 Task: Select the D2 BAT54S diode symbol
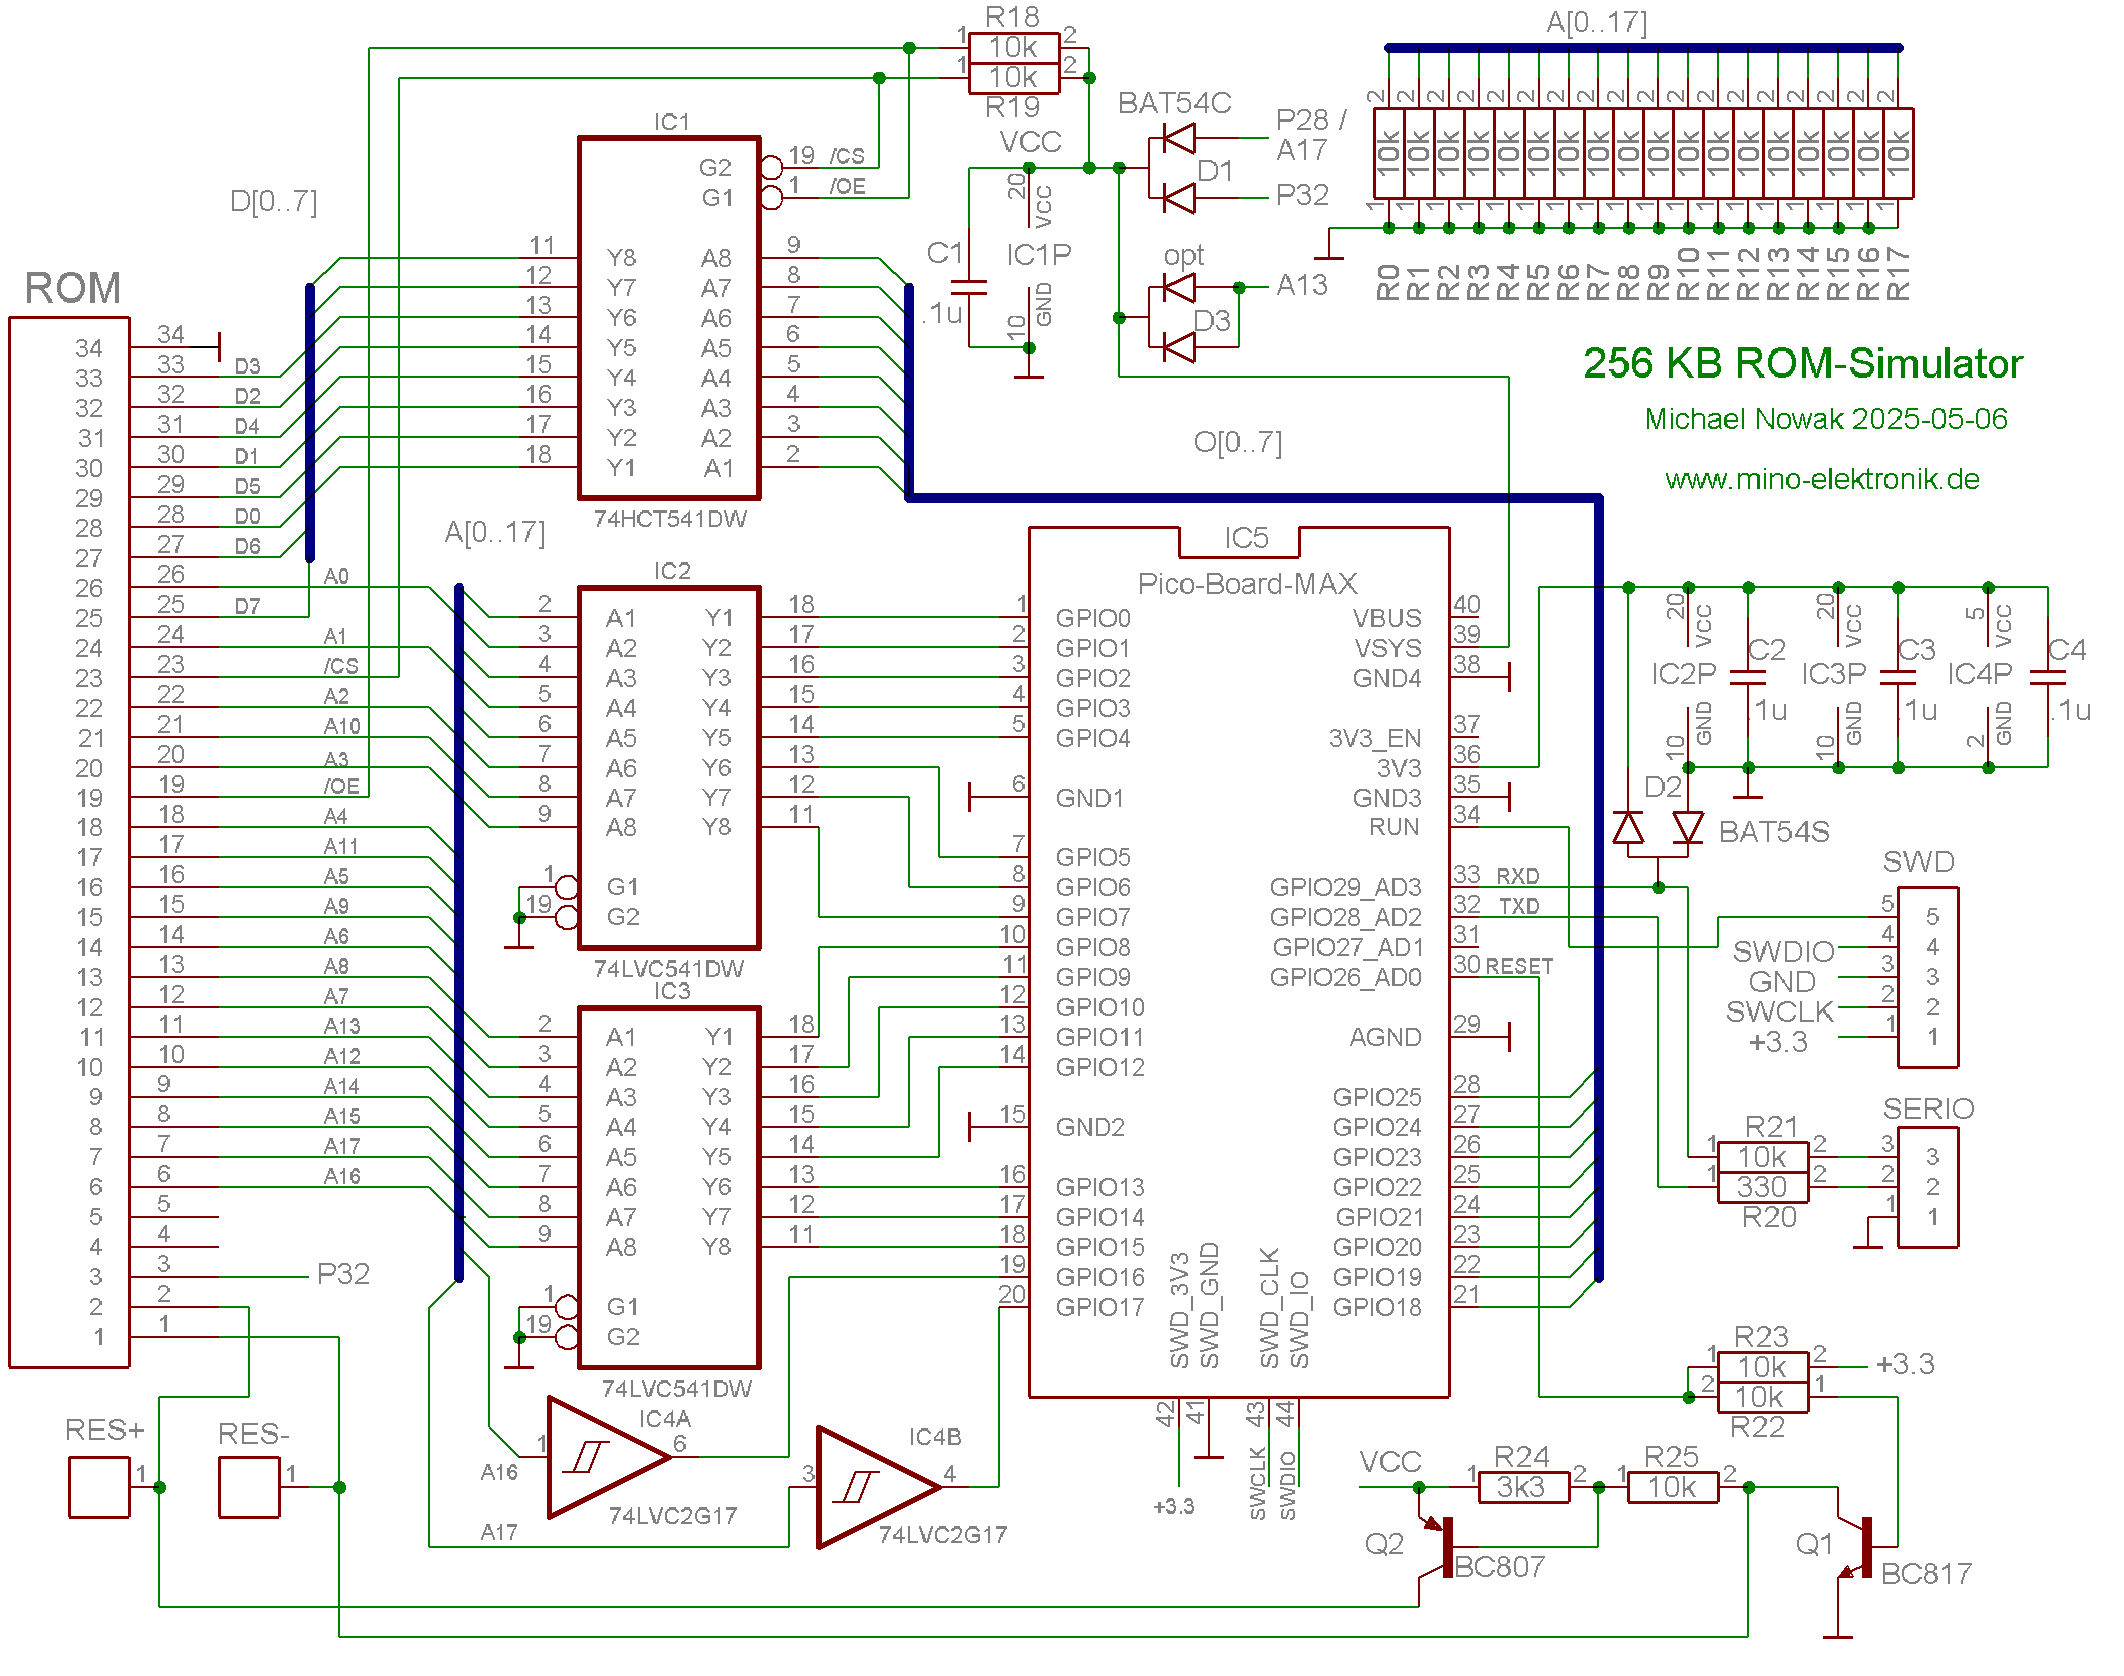tap(1659, 829)
